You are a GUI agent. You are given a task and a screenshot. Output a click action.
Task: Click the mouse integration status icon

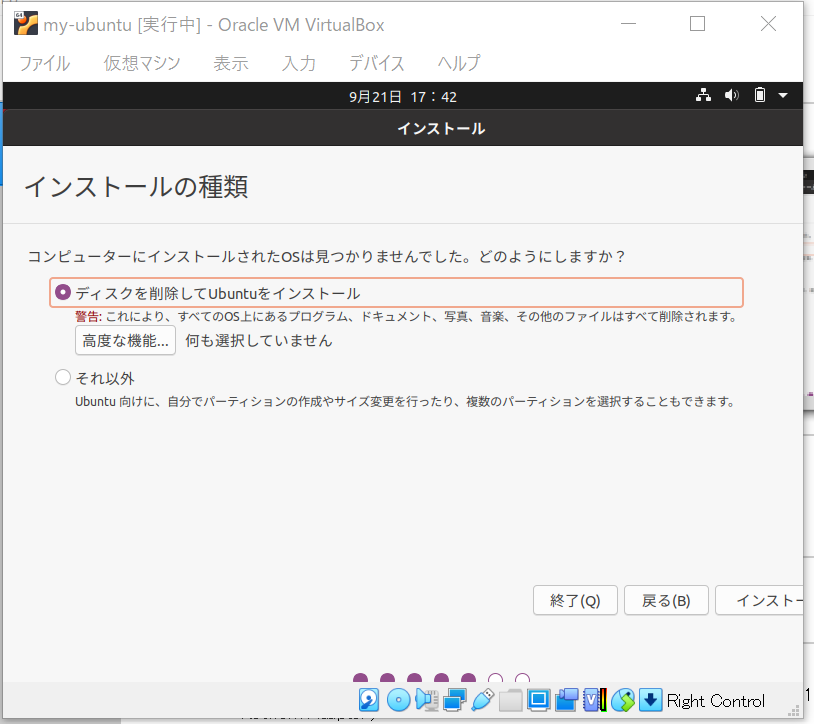coord(623,700)
